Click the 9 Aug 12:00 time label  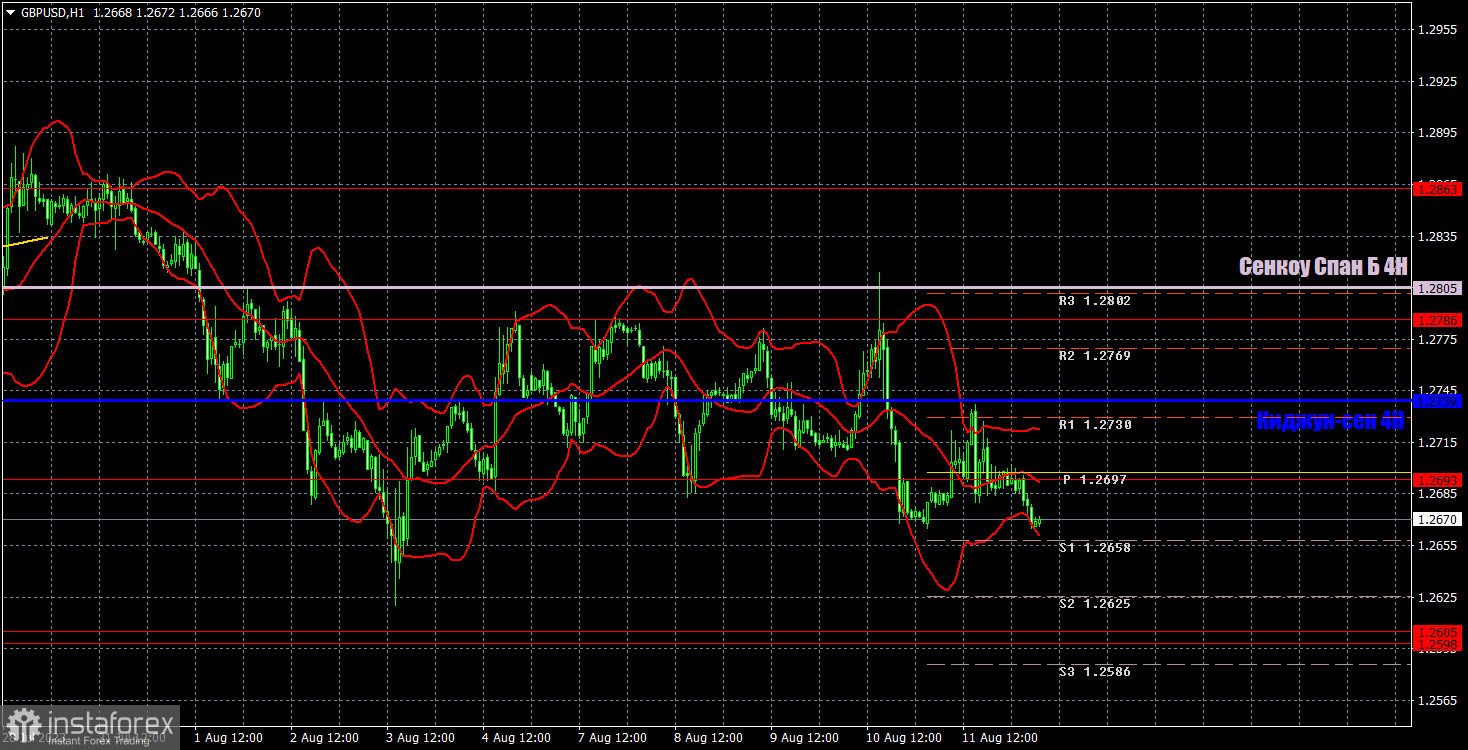[805, 738]
